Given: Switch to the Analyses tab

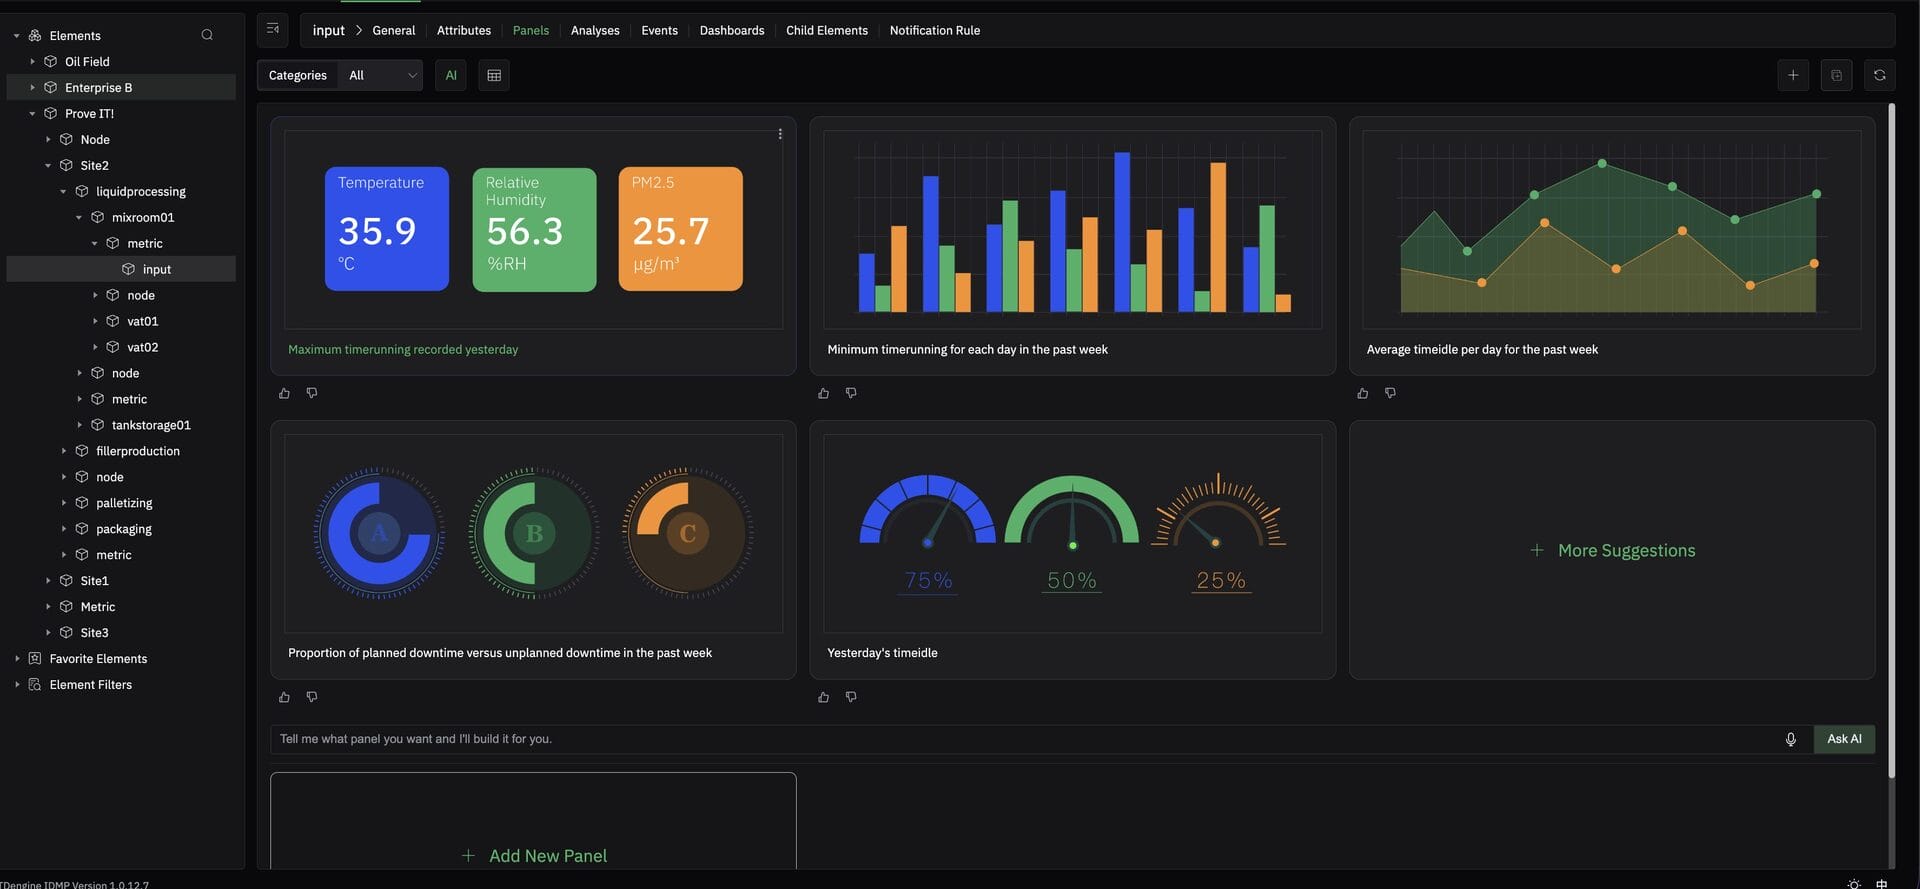Looking at the screenshot, I should coord(595,31).
